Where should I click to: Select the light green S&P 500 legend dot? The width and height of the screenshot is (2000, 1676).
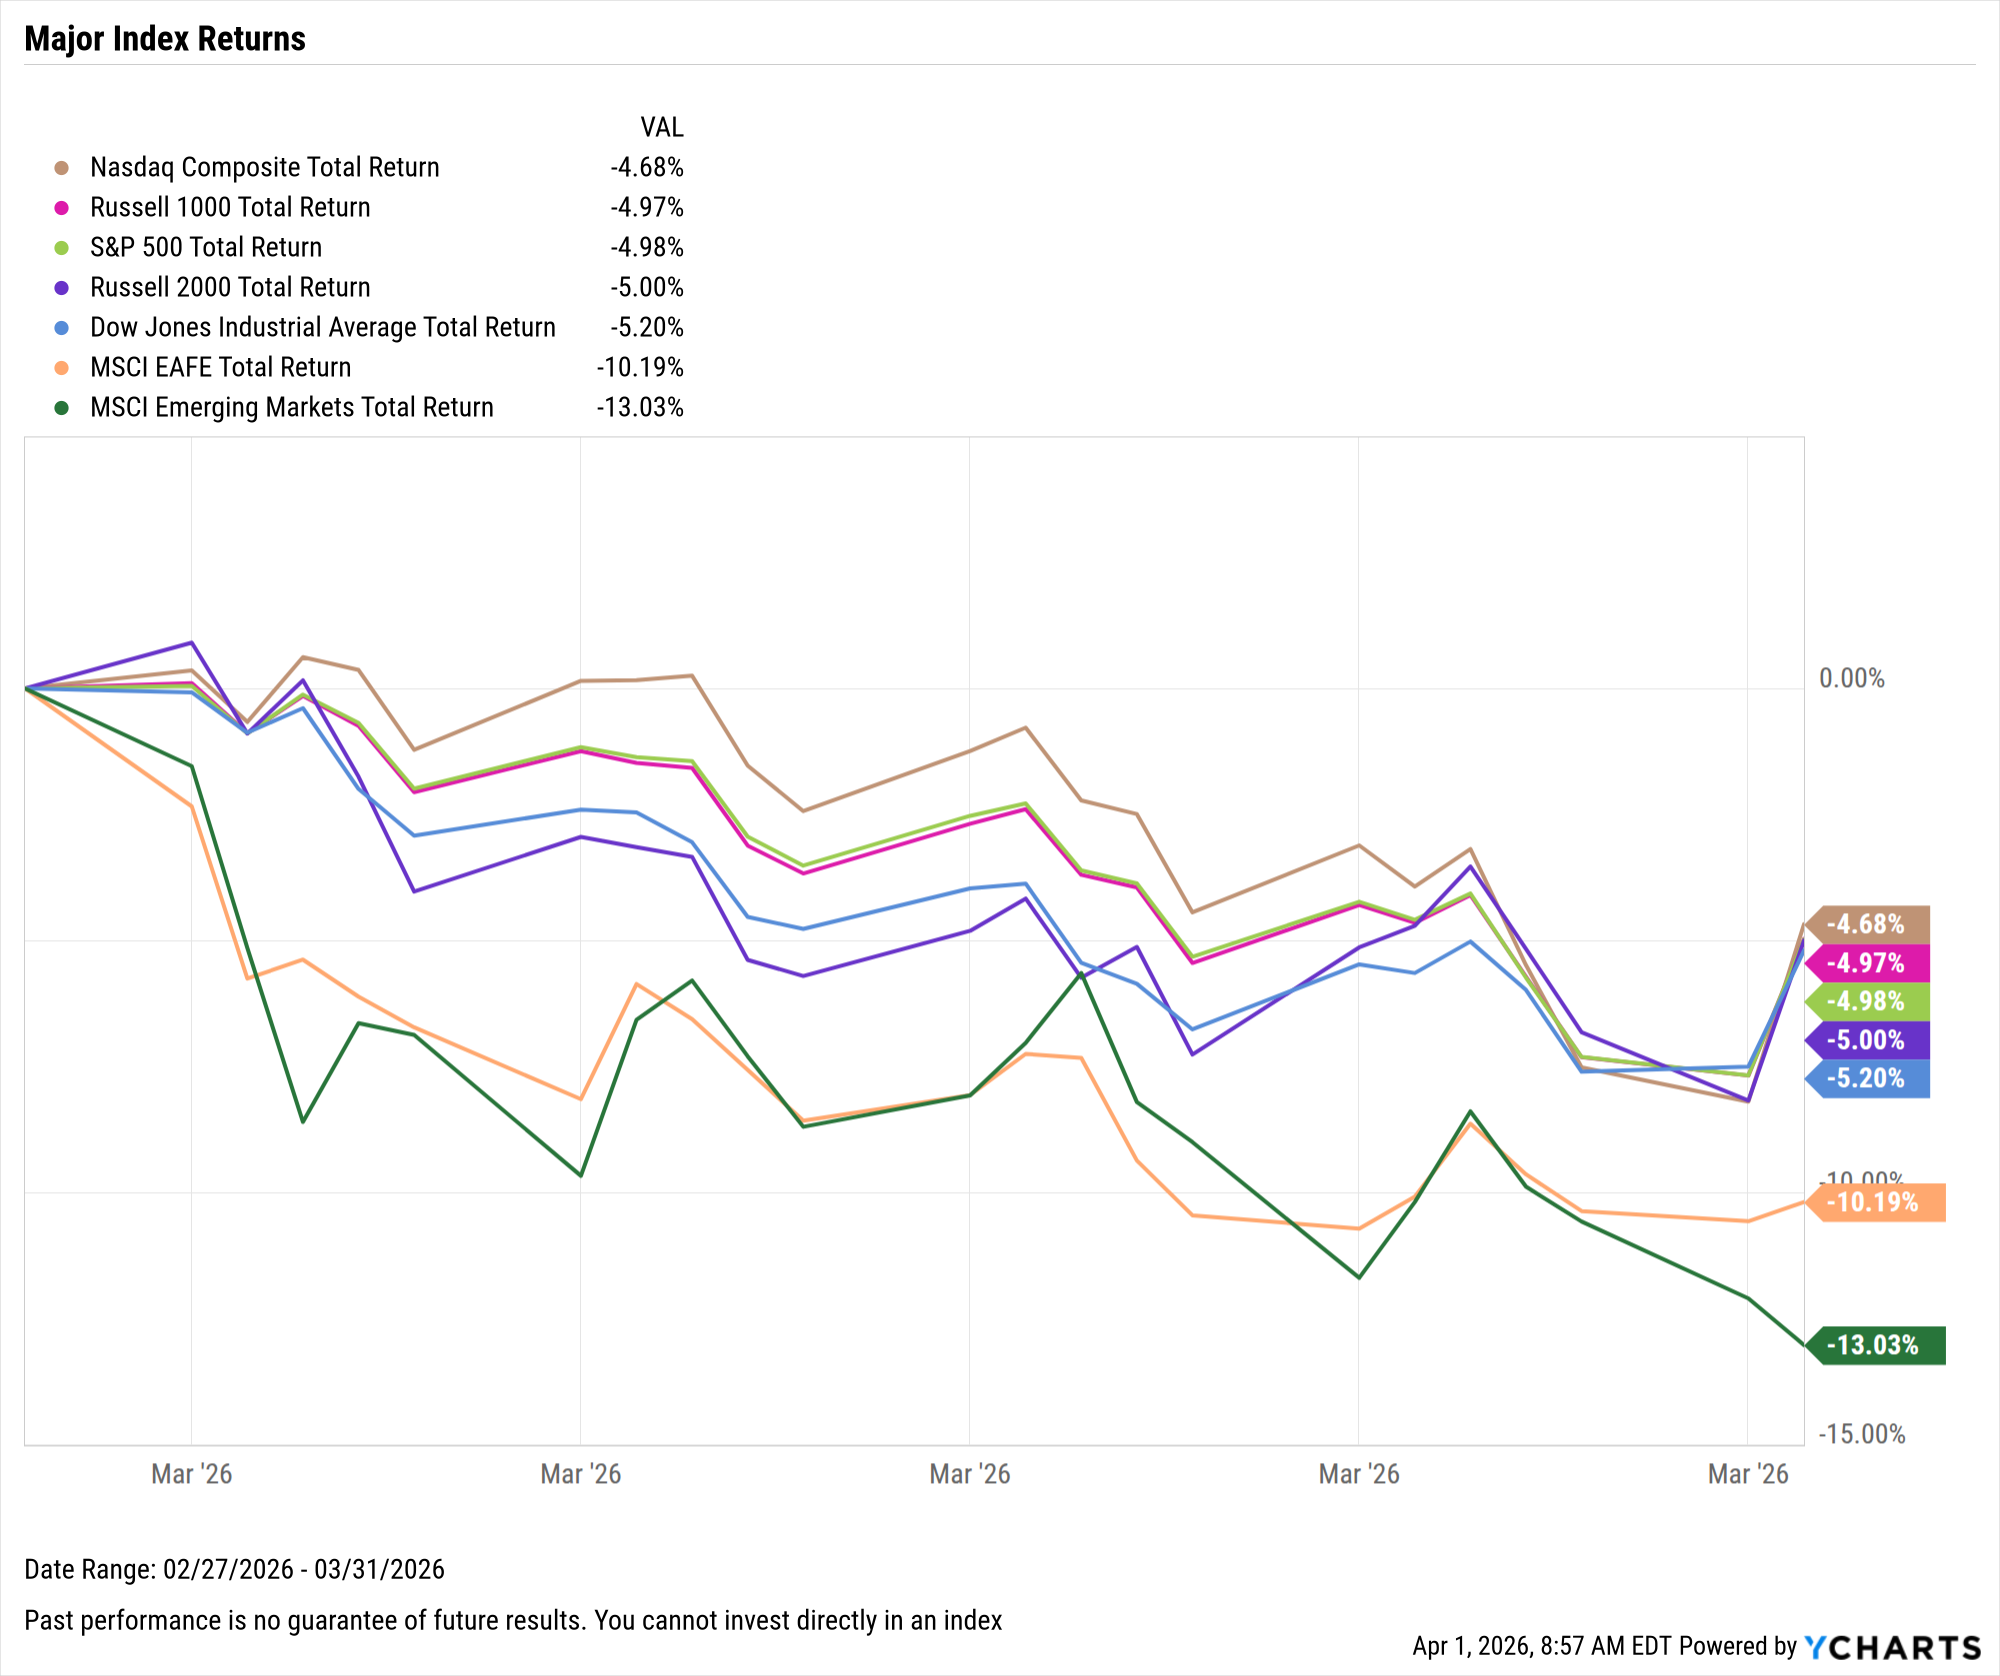coord(62,248)
